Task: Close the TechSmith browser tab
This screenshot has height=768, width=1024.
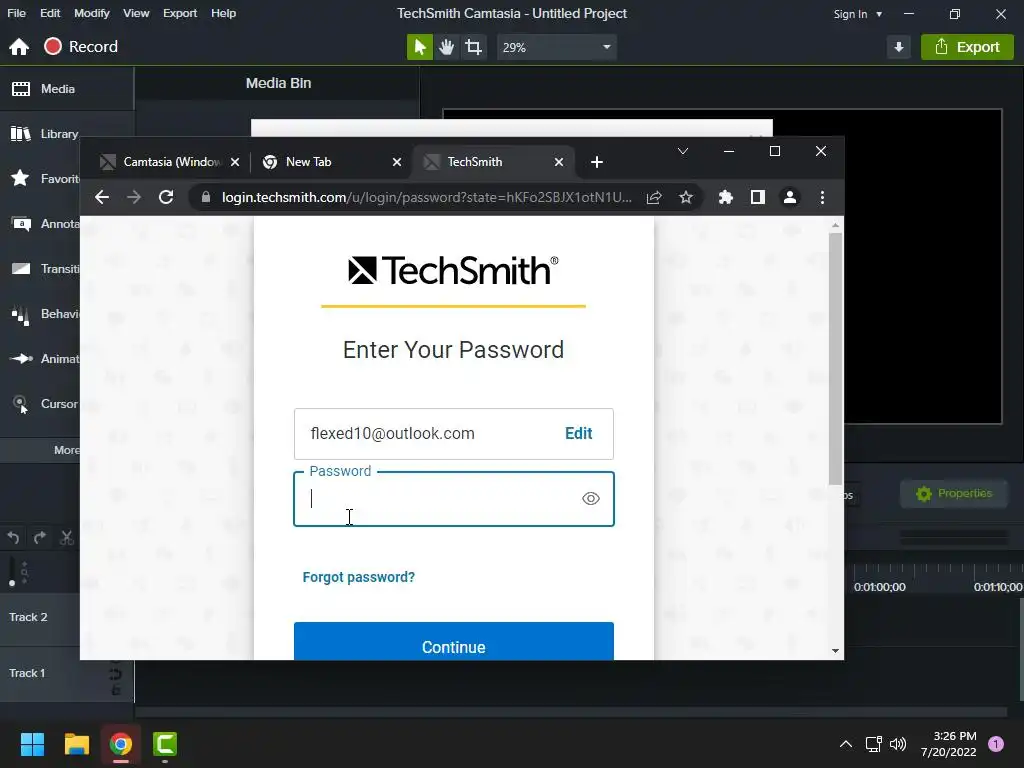Action: (x=558, y=162)
